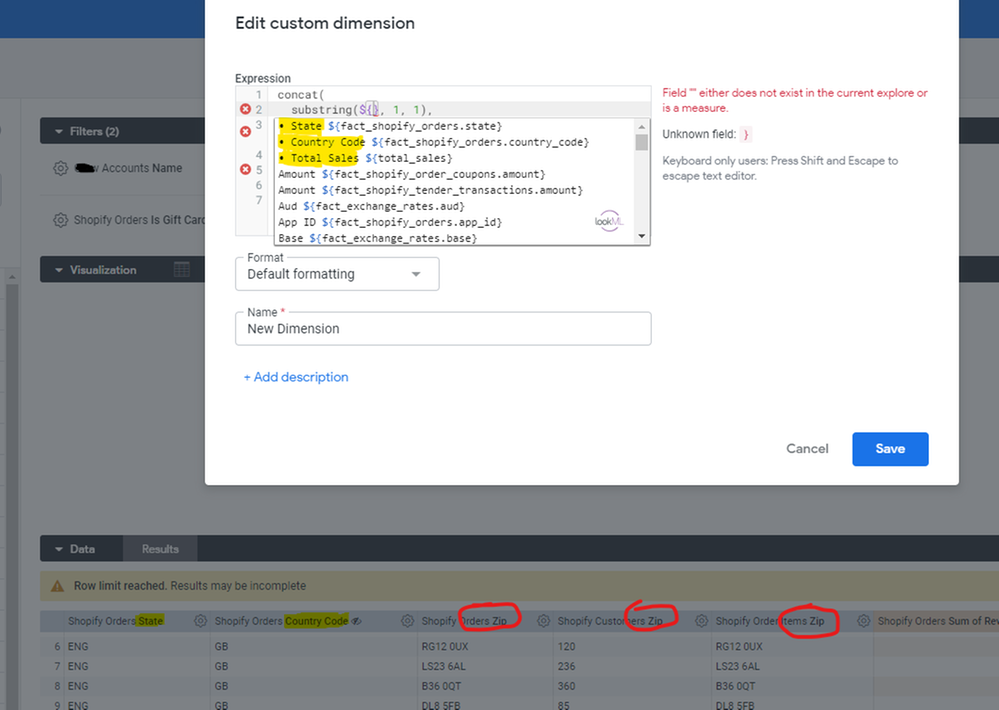Click Unknown field brace token
Image resolution: width=999 pixels, height=710 pixels.
(746, 134)
